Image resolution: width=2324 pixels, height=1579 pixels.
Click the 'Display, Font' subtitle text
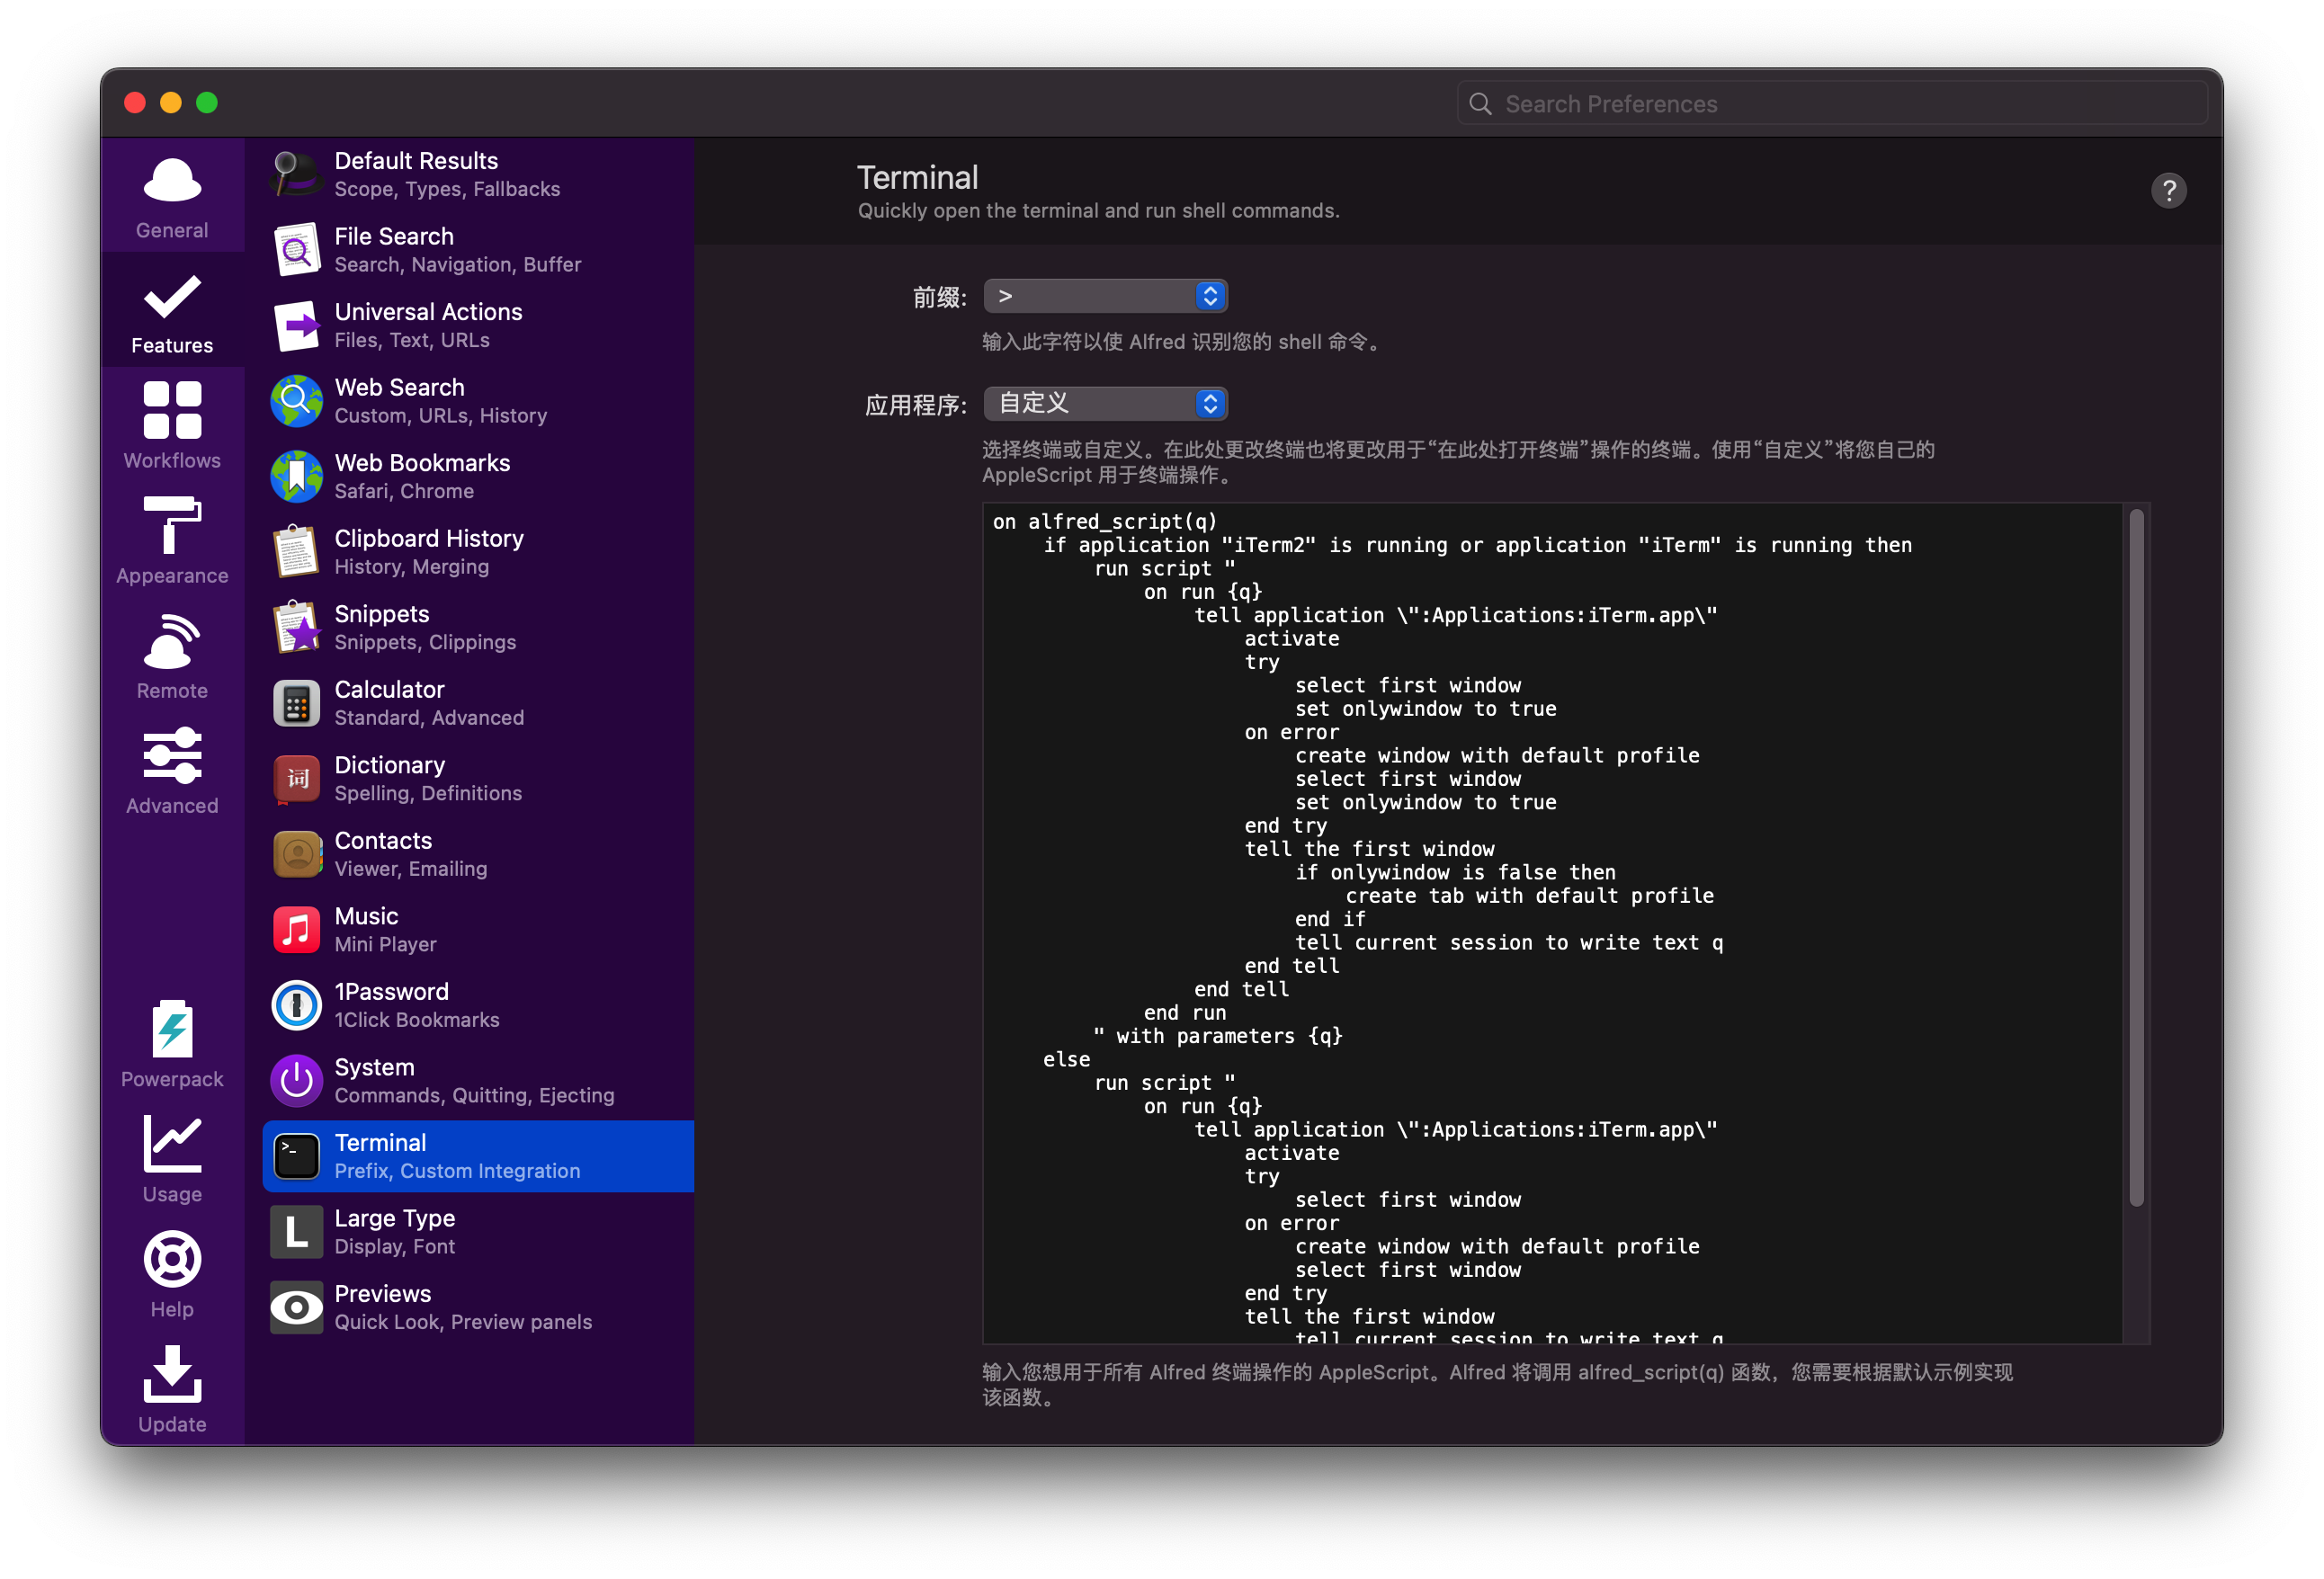394,1246
